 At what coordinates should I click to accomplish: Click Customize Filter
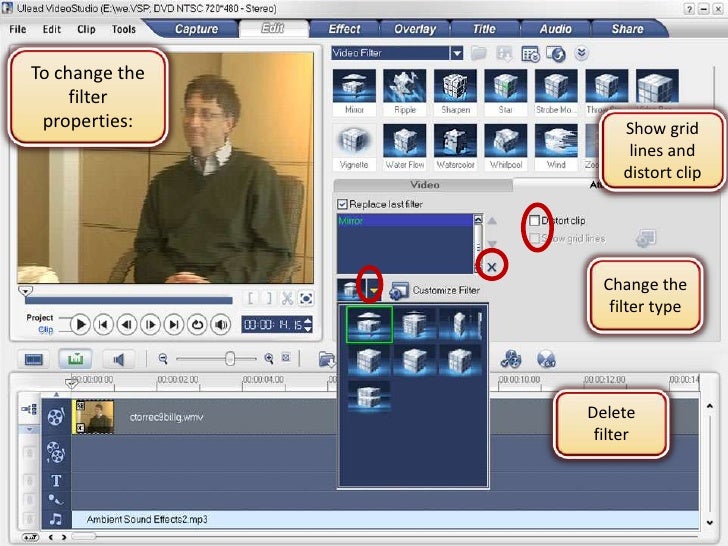[435, 291]
